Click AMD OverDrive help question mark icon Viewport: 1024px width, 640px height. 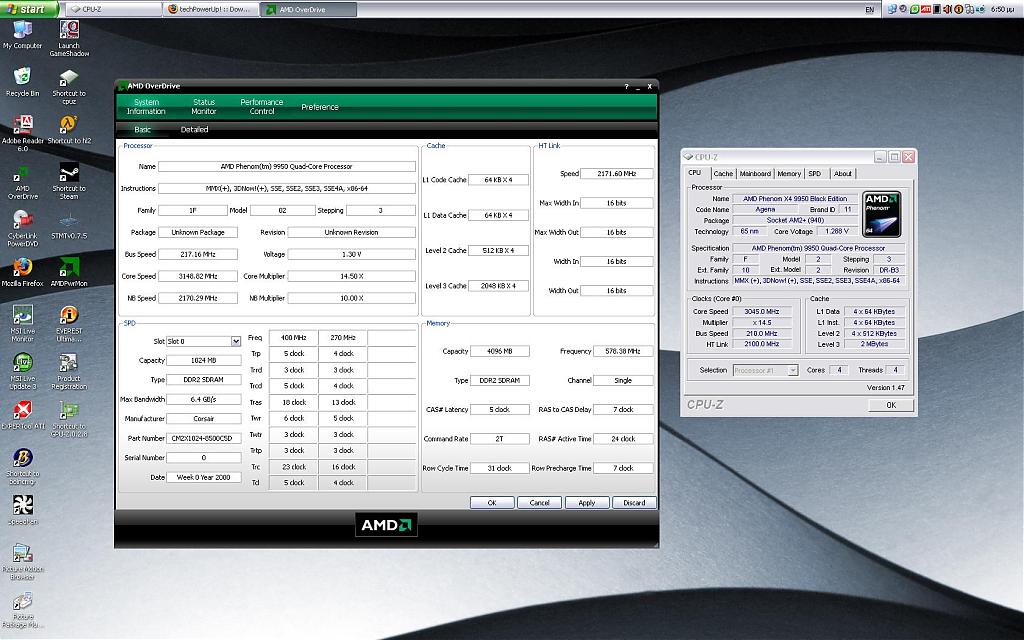pos(626,86)
